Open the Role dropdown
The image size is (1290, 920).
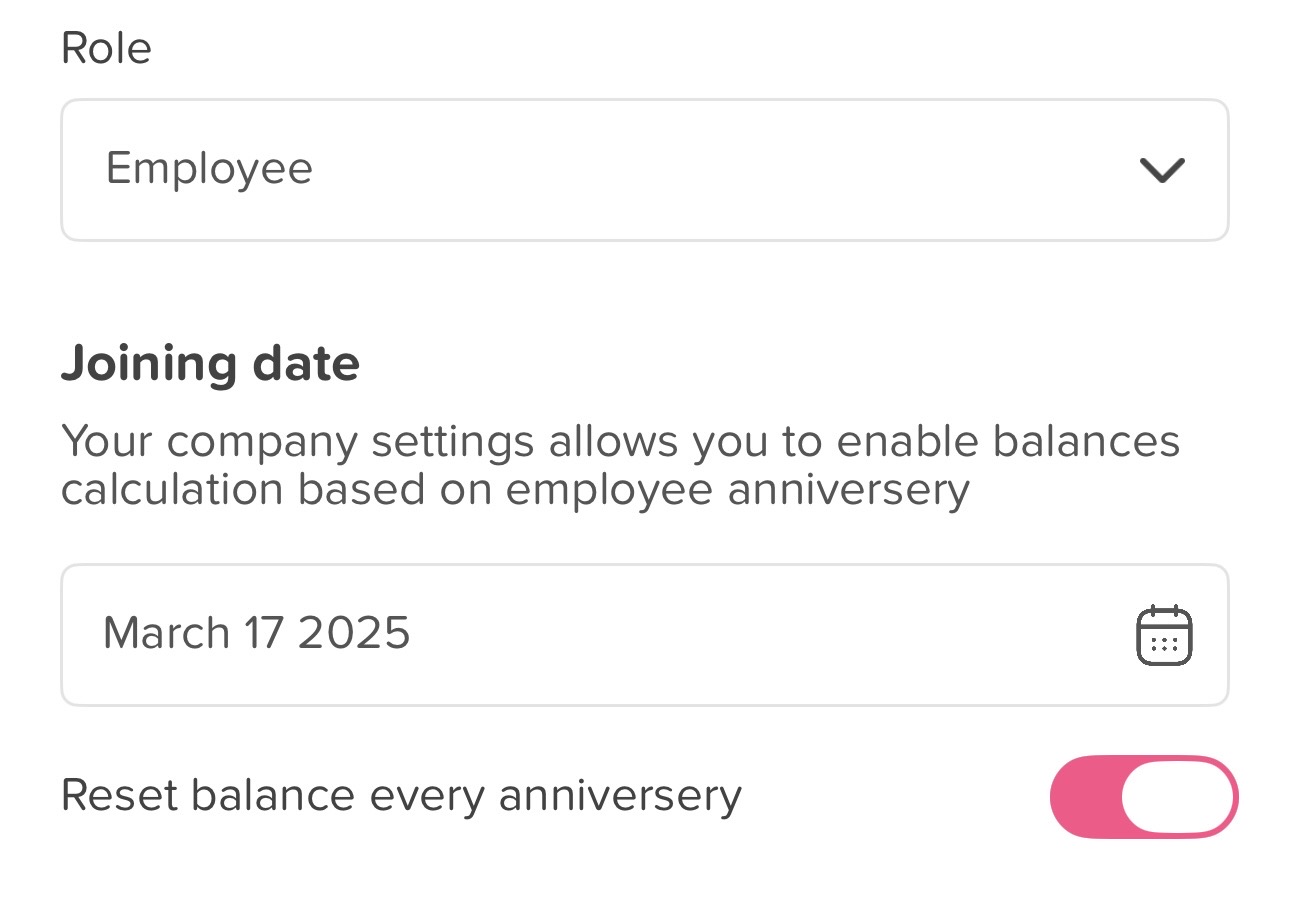pyautogui.click(x=644, y=170)
